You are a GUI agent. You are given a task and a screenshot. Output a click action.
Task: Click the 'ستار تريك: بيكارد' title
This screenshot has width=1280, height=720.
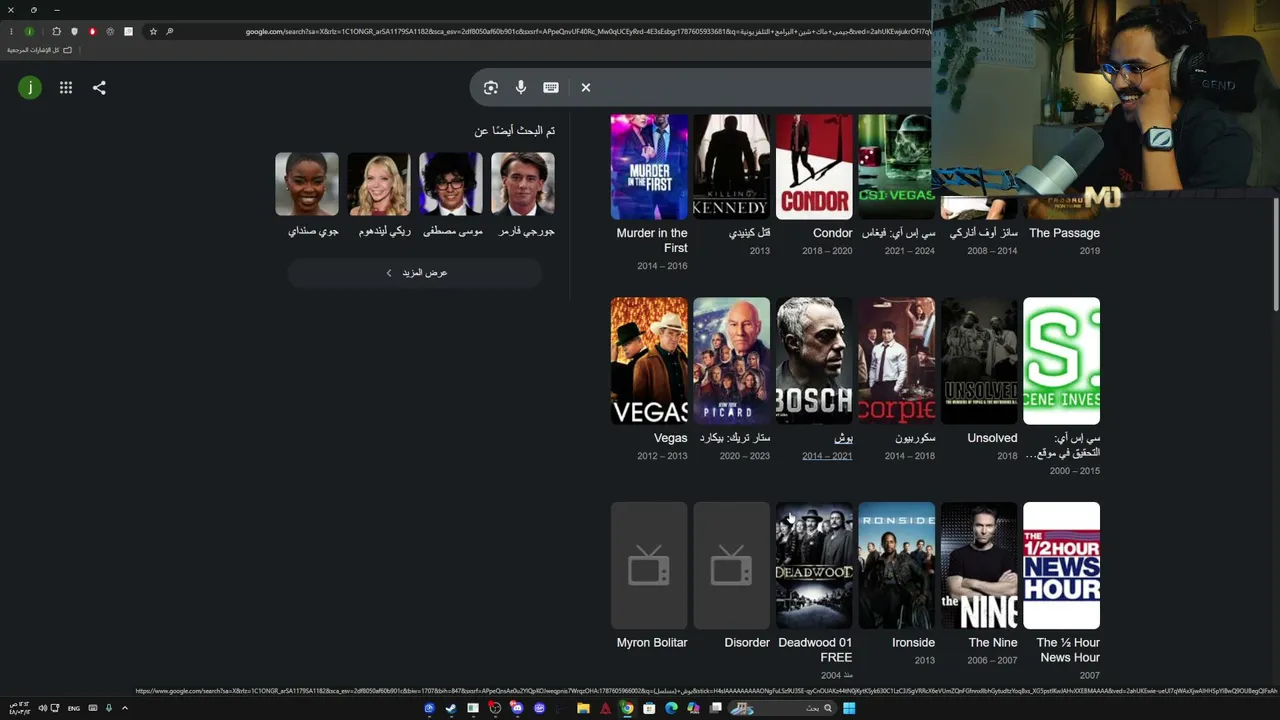[735, 438]
